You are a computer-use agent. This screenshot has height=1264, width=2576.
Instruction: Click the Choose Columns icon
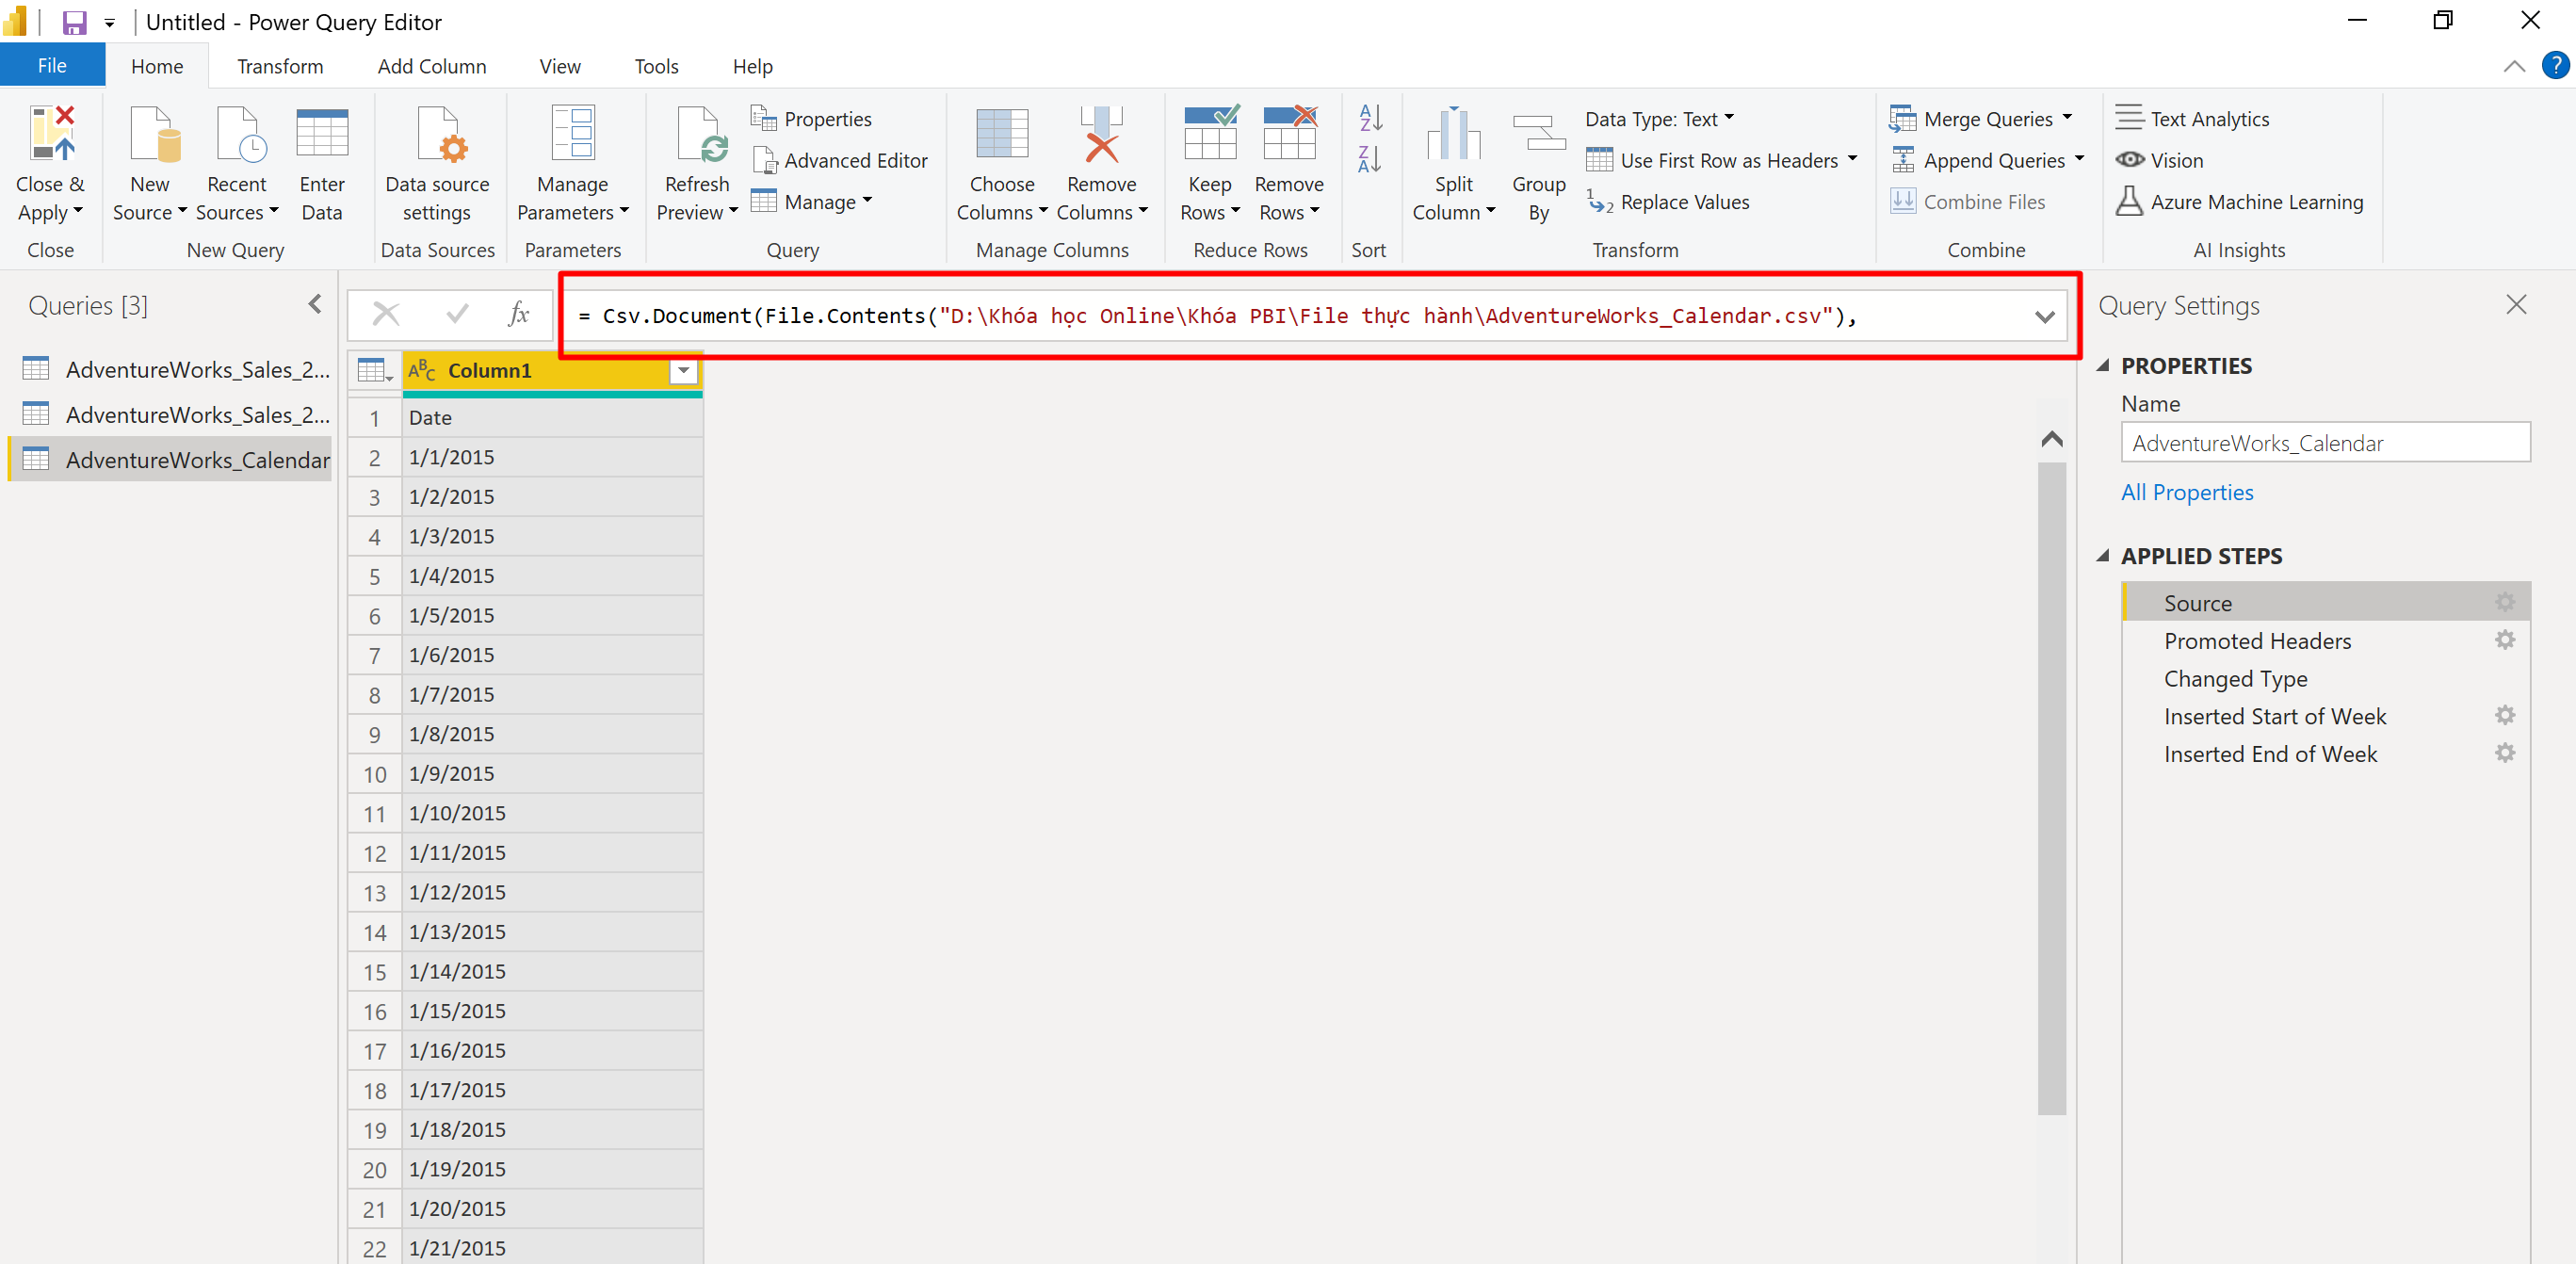tap(1002, 134)
